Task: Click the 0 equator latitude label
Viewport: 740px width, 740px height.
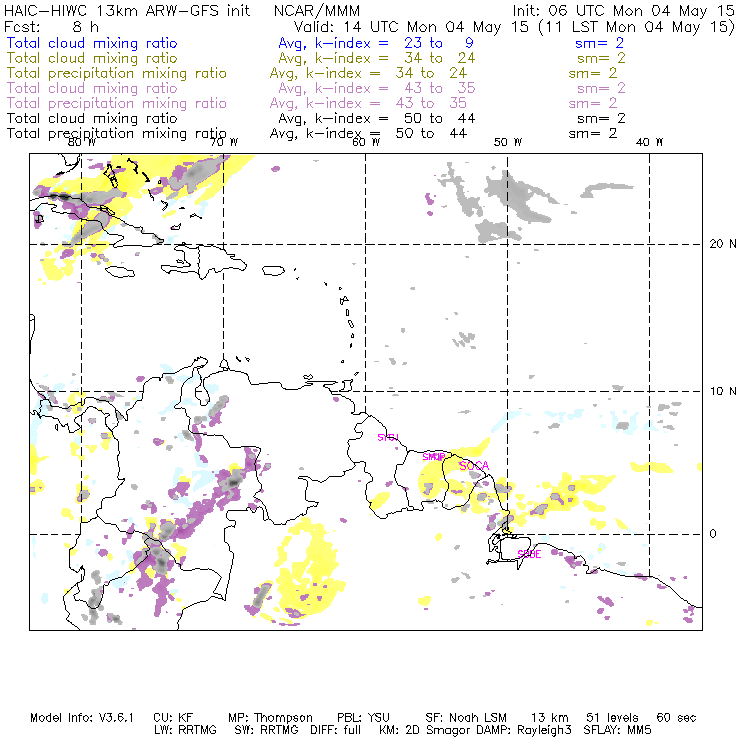Action: coord(713,534)
